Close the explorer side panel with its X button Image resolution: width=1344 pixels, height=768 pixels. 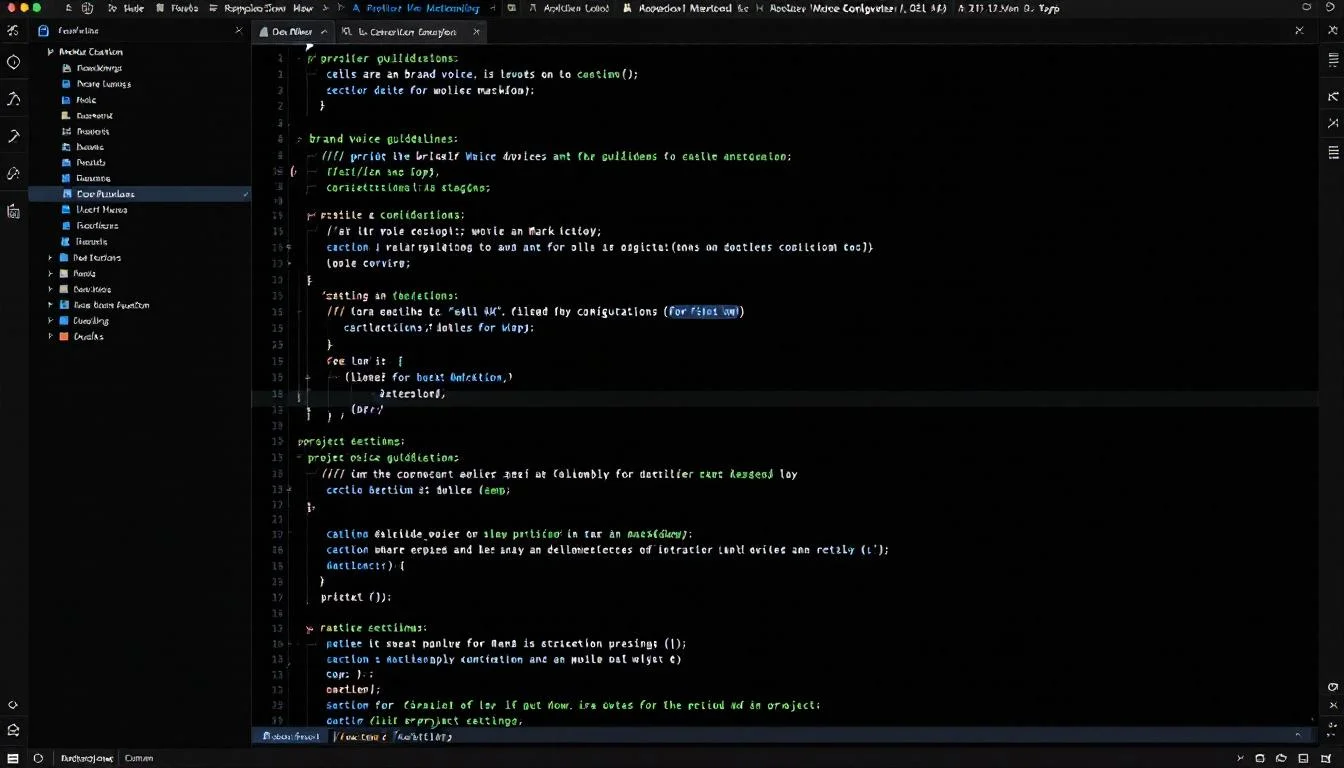coord(238,31)
